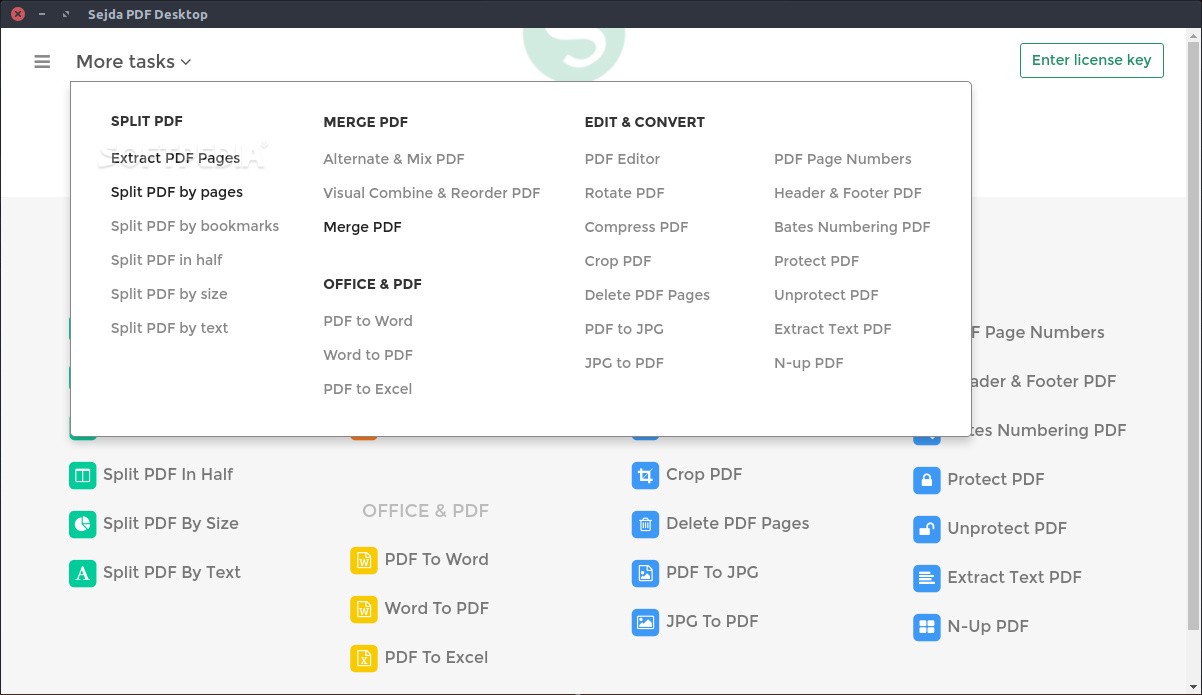
Task: Pick PDF to JPG in dropdown menu
Action: [x=624, y=329]
